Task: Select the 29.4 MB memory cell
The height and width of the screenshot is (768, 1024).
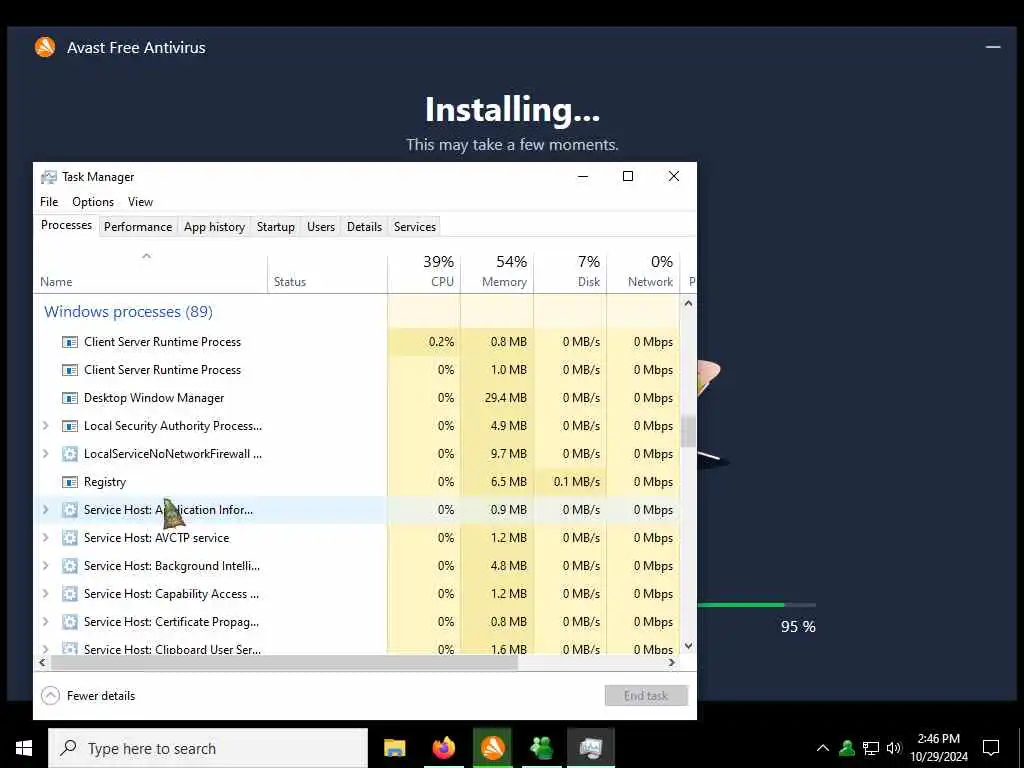Action: coord(498,398)
